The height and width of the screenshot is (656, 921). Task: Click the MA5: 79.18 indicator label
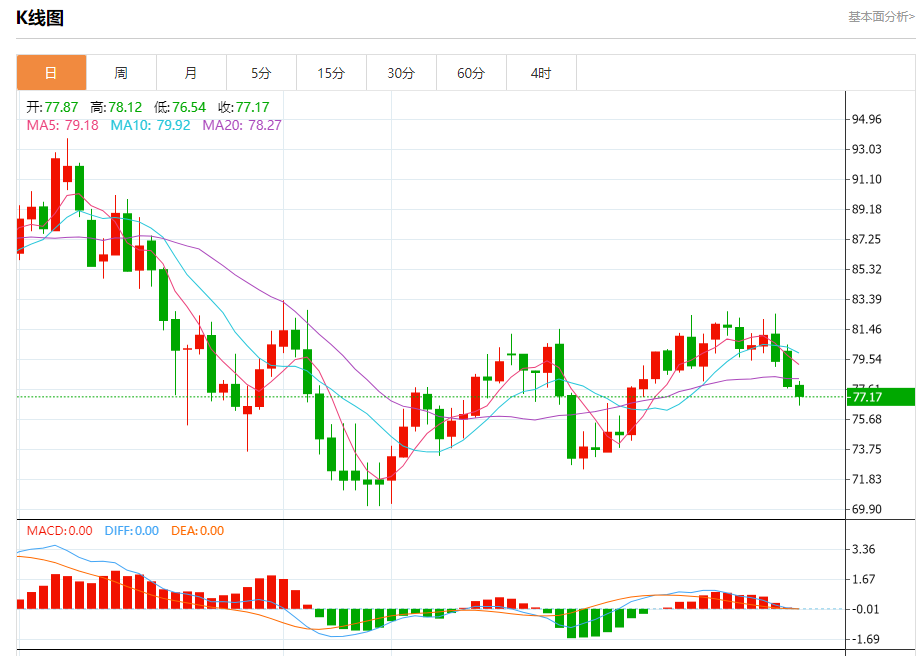pos(62,125)
